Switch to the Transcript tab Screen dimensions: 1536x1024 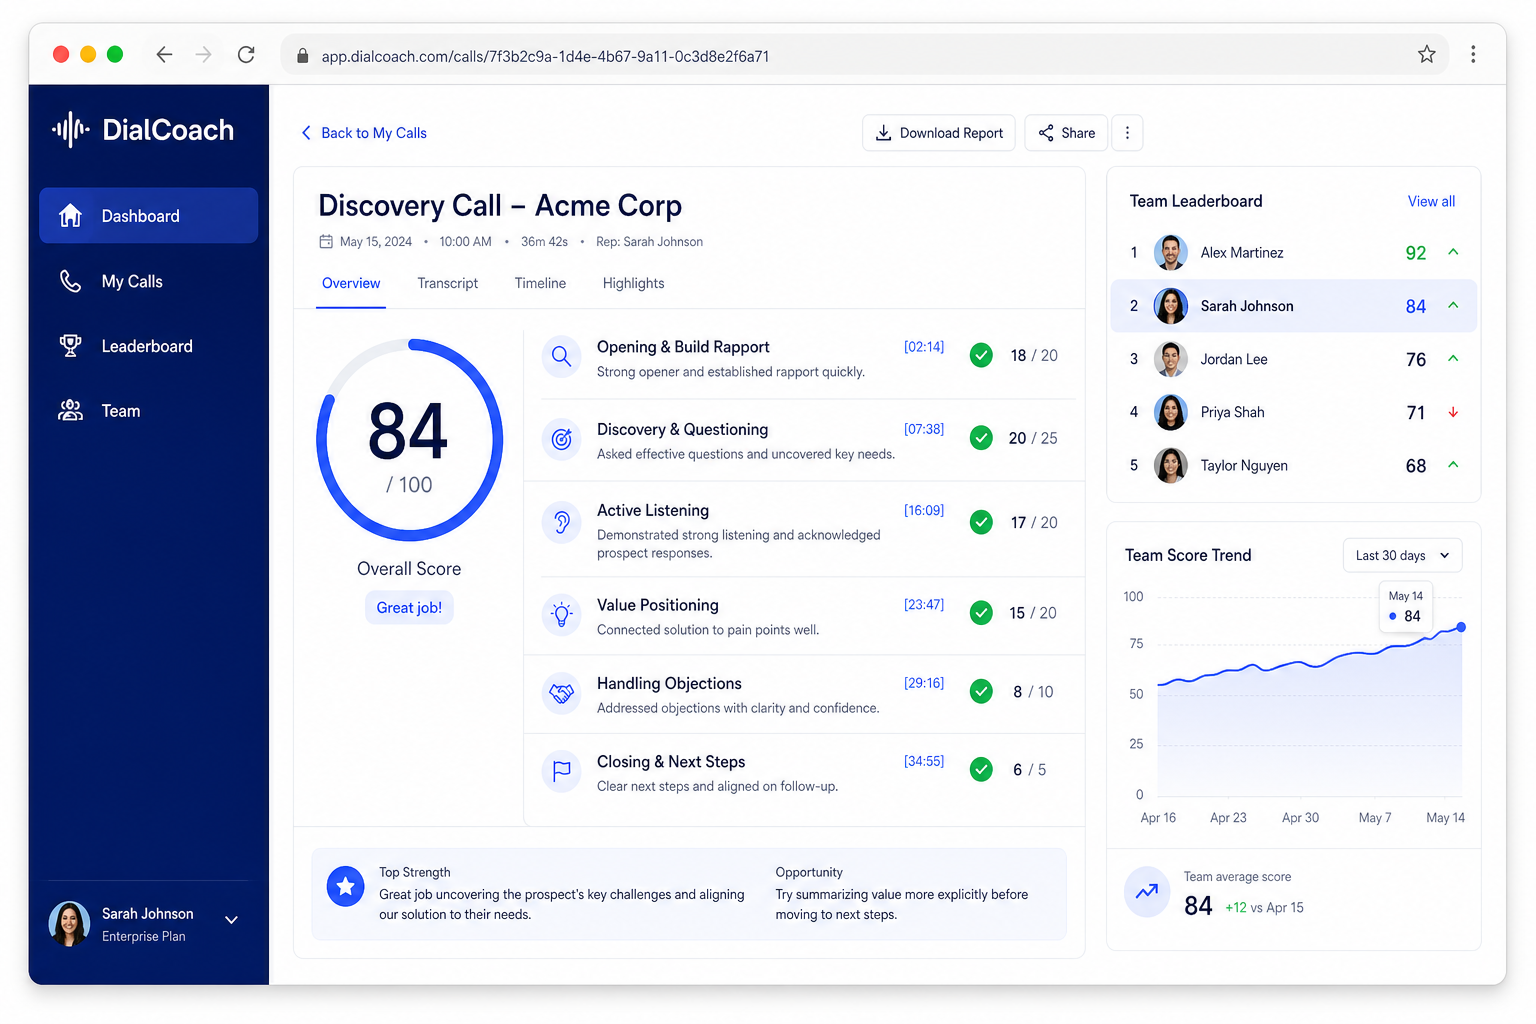(448, 283)
